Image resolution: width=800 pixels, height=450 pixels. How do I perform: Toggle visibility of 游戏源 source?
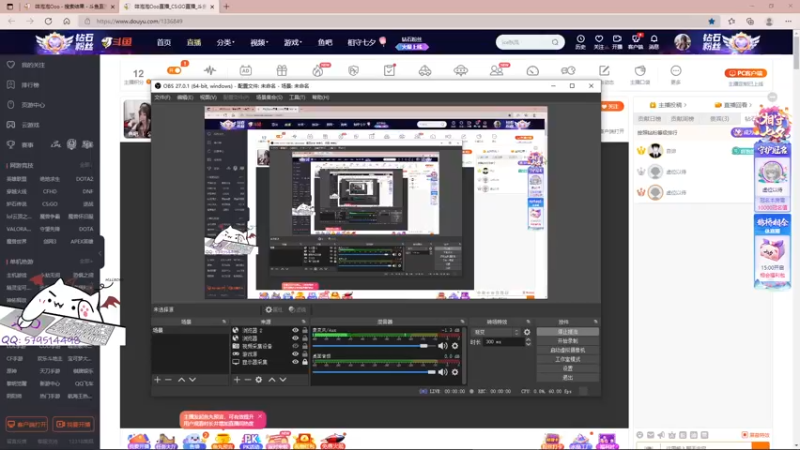[x=295, y=354]
